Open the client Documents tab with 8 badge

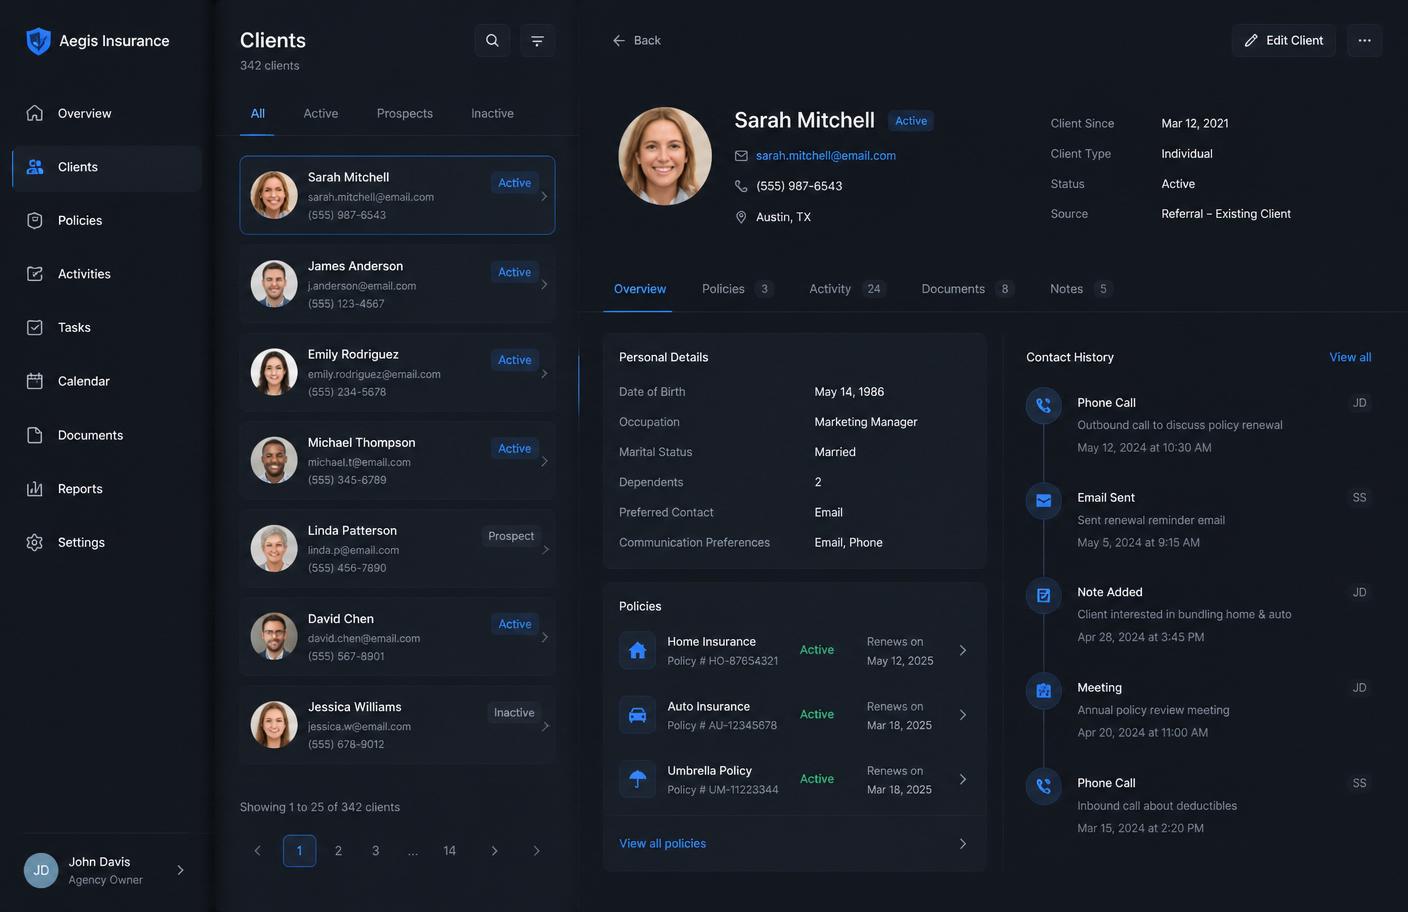tap(968, 289)
